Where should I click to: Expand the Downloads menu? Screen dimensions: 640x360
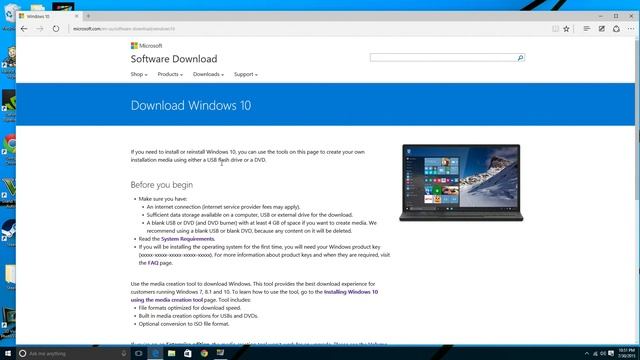208,74
